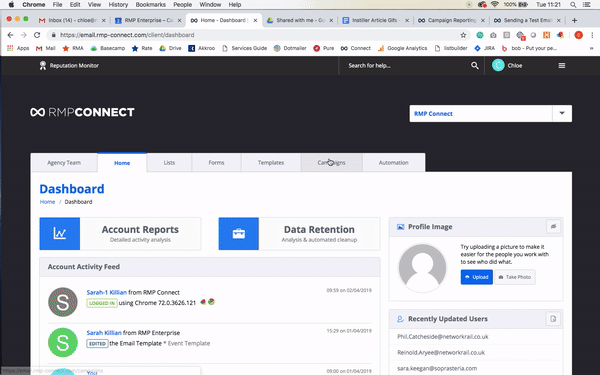Switch to the Campaign Reporting browser tab
The width and height of the screenshot is (600, 375).
[451, 20]
